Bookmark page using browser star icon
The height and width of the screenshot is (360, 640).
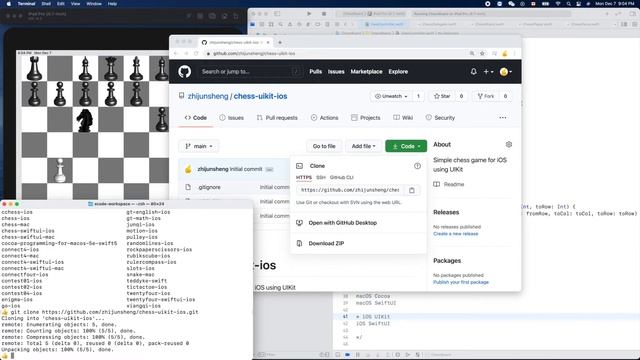482,53
